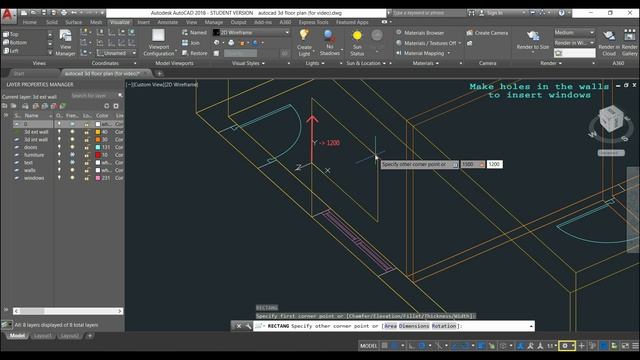The image size is (640, 360).
Task: Toggle Sun Status
Action: click(357, 42)
